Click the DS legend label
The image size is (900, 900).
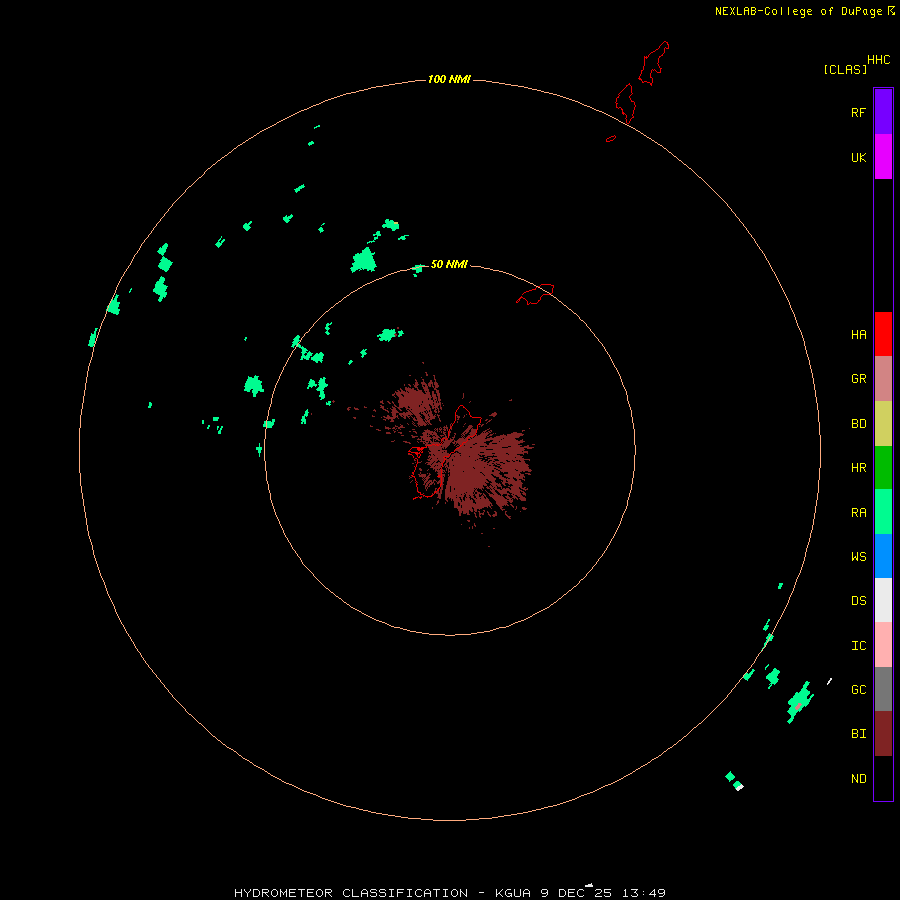[x=858, y=601]
